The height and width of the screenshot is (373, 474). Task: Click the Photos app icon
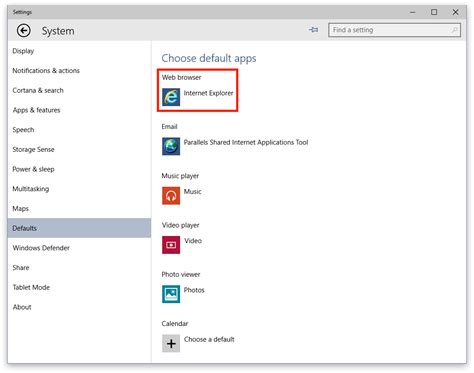click(x=171, y=294)
